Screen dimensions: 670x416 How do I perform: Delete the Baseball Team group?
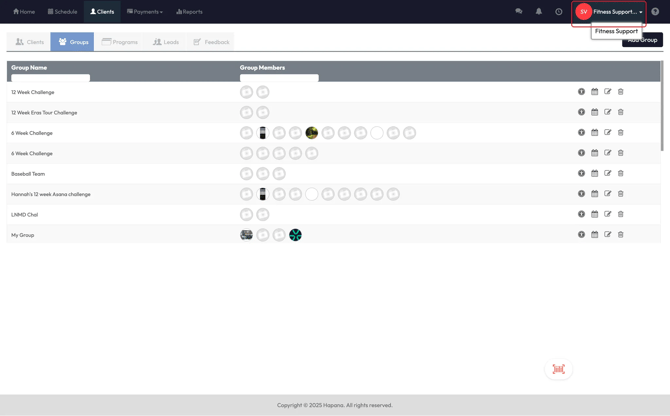(x=621, y=174)
